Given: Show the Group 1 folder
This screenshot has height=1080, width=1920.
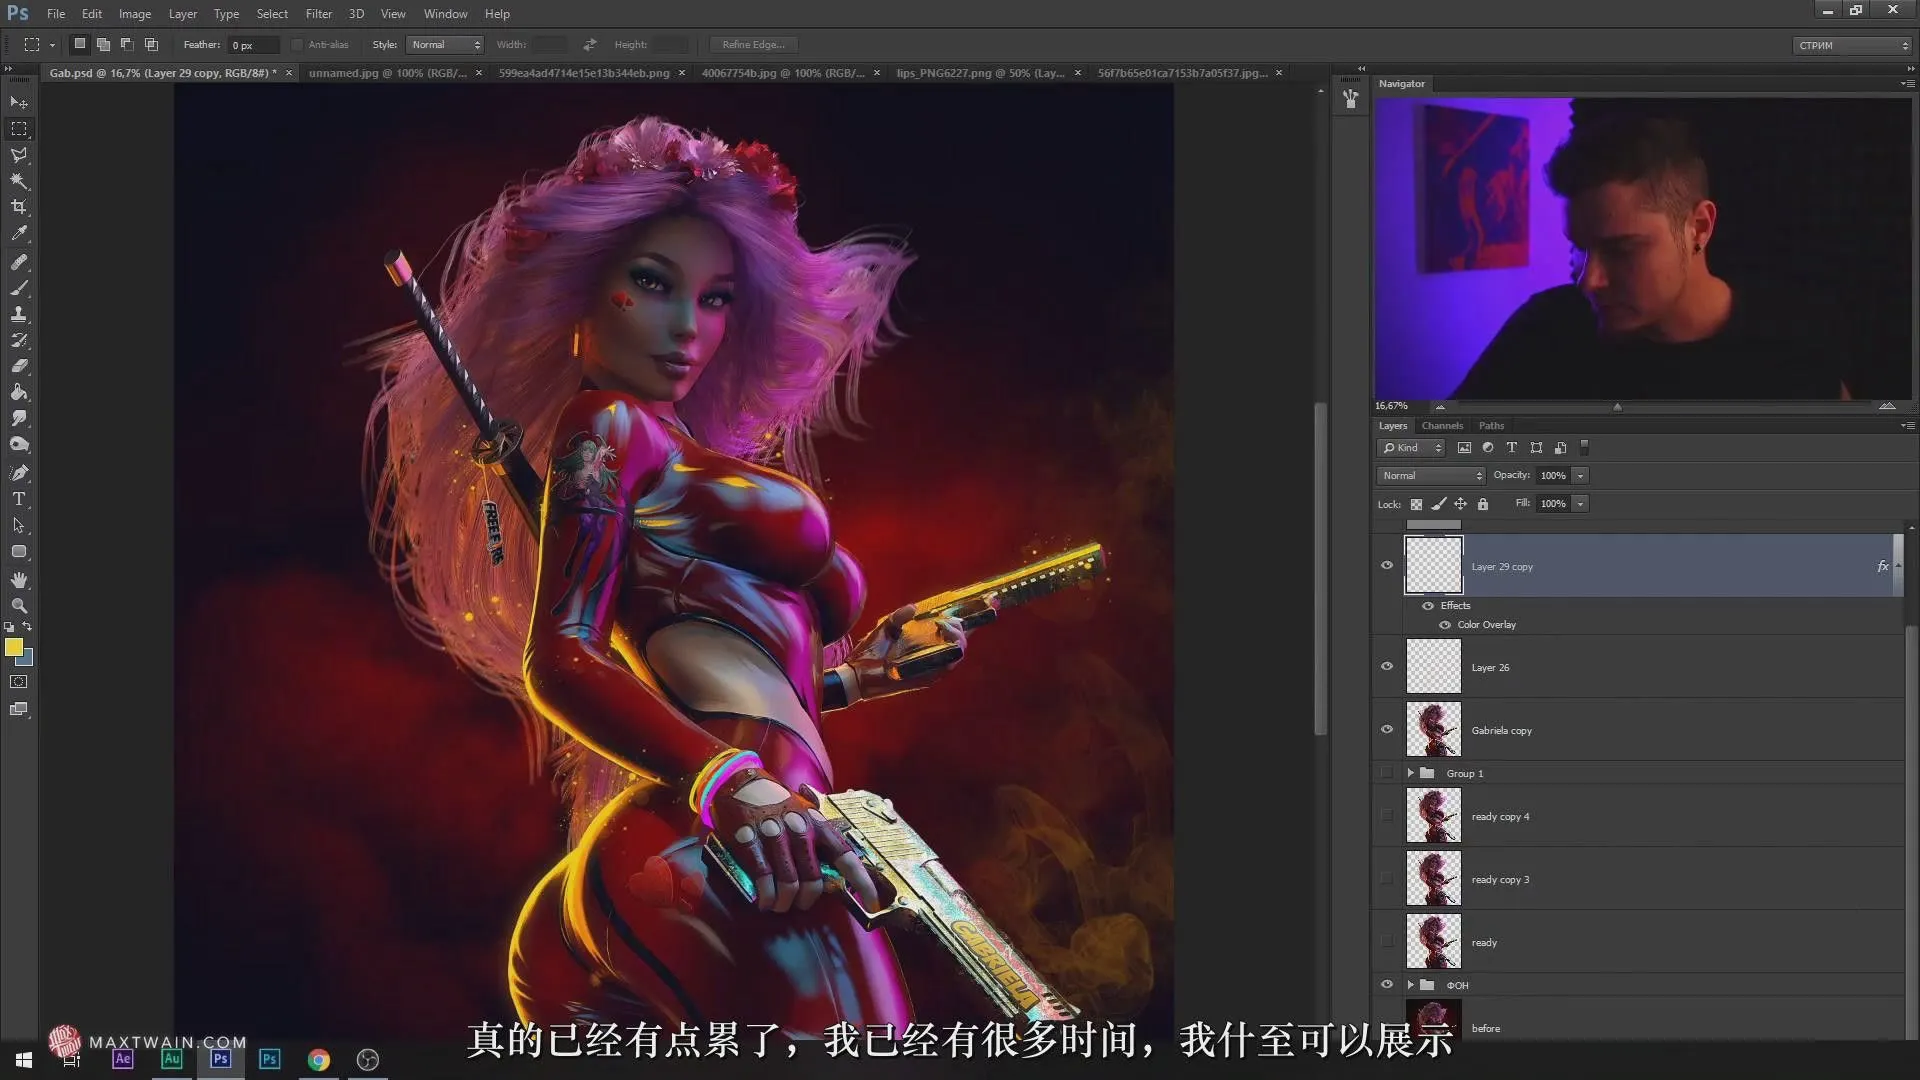Looking at the screenshot, I should click(x=1387, y=773).
